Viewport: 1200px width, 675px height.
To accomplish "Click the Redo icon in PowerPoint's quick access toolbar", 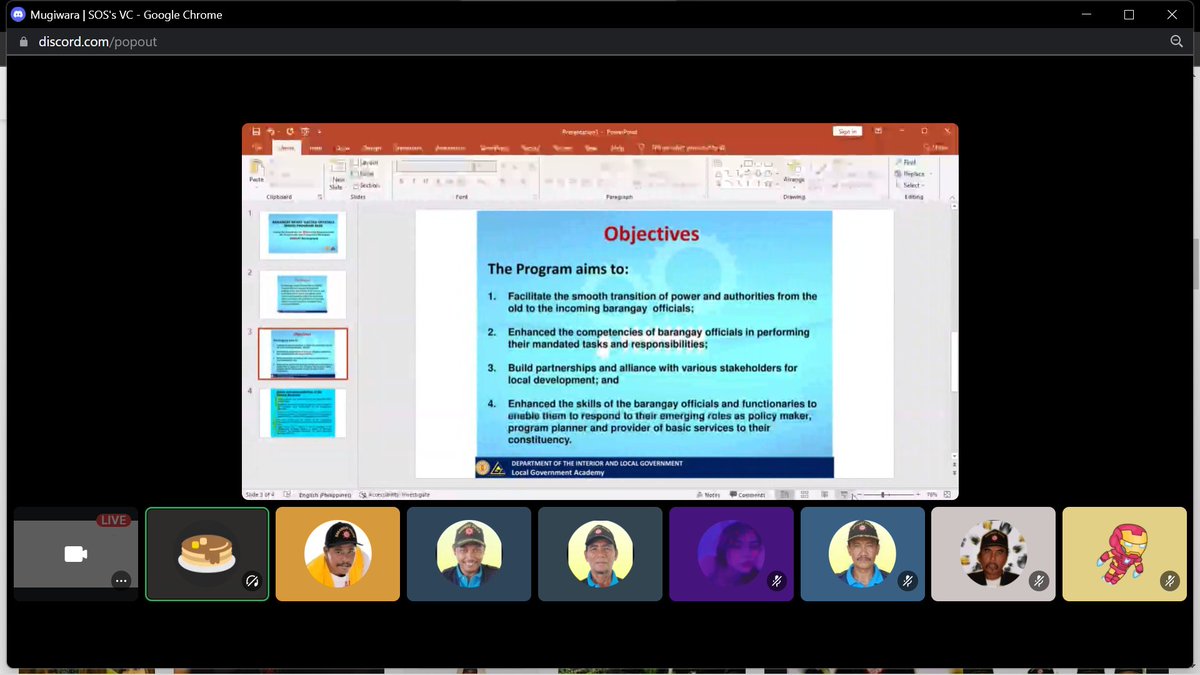I will (290, 131).
